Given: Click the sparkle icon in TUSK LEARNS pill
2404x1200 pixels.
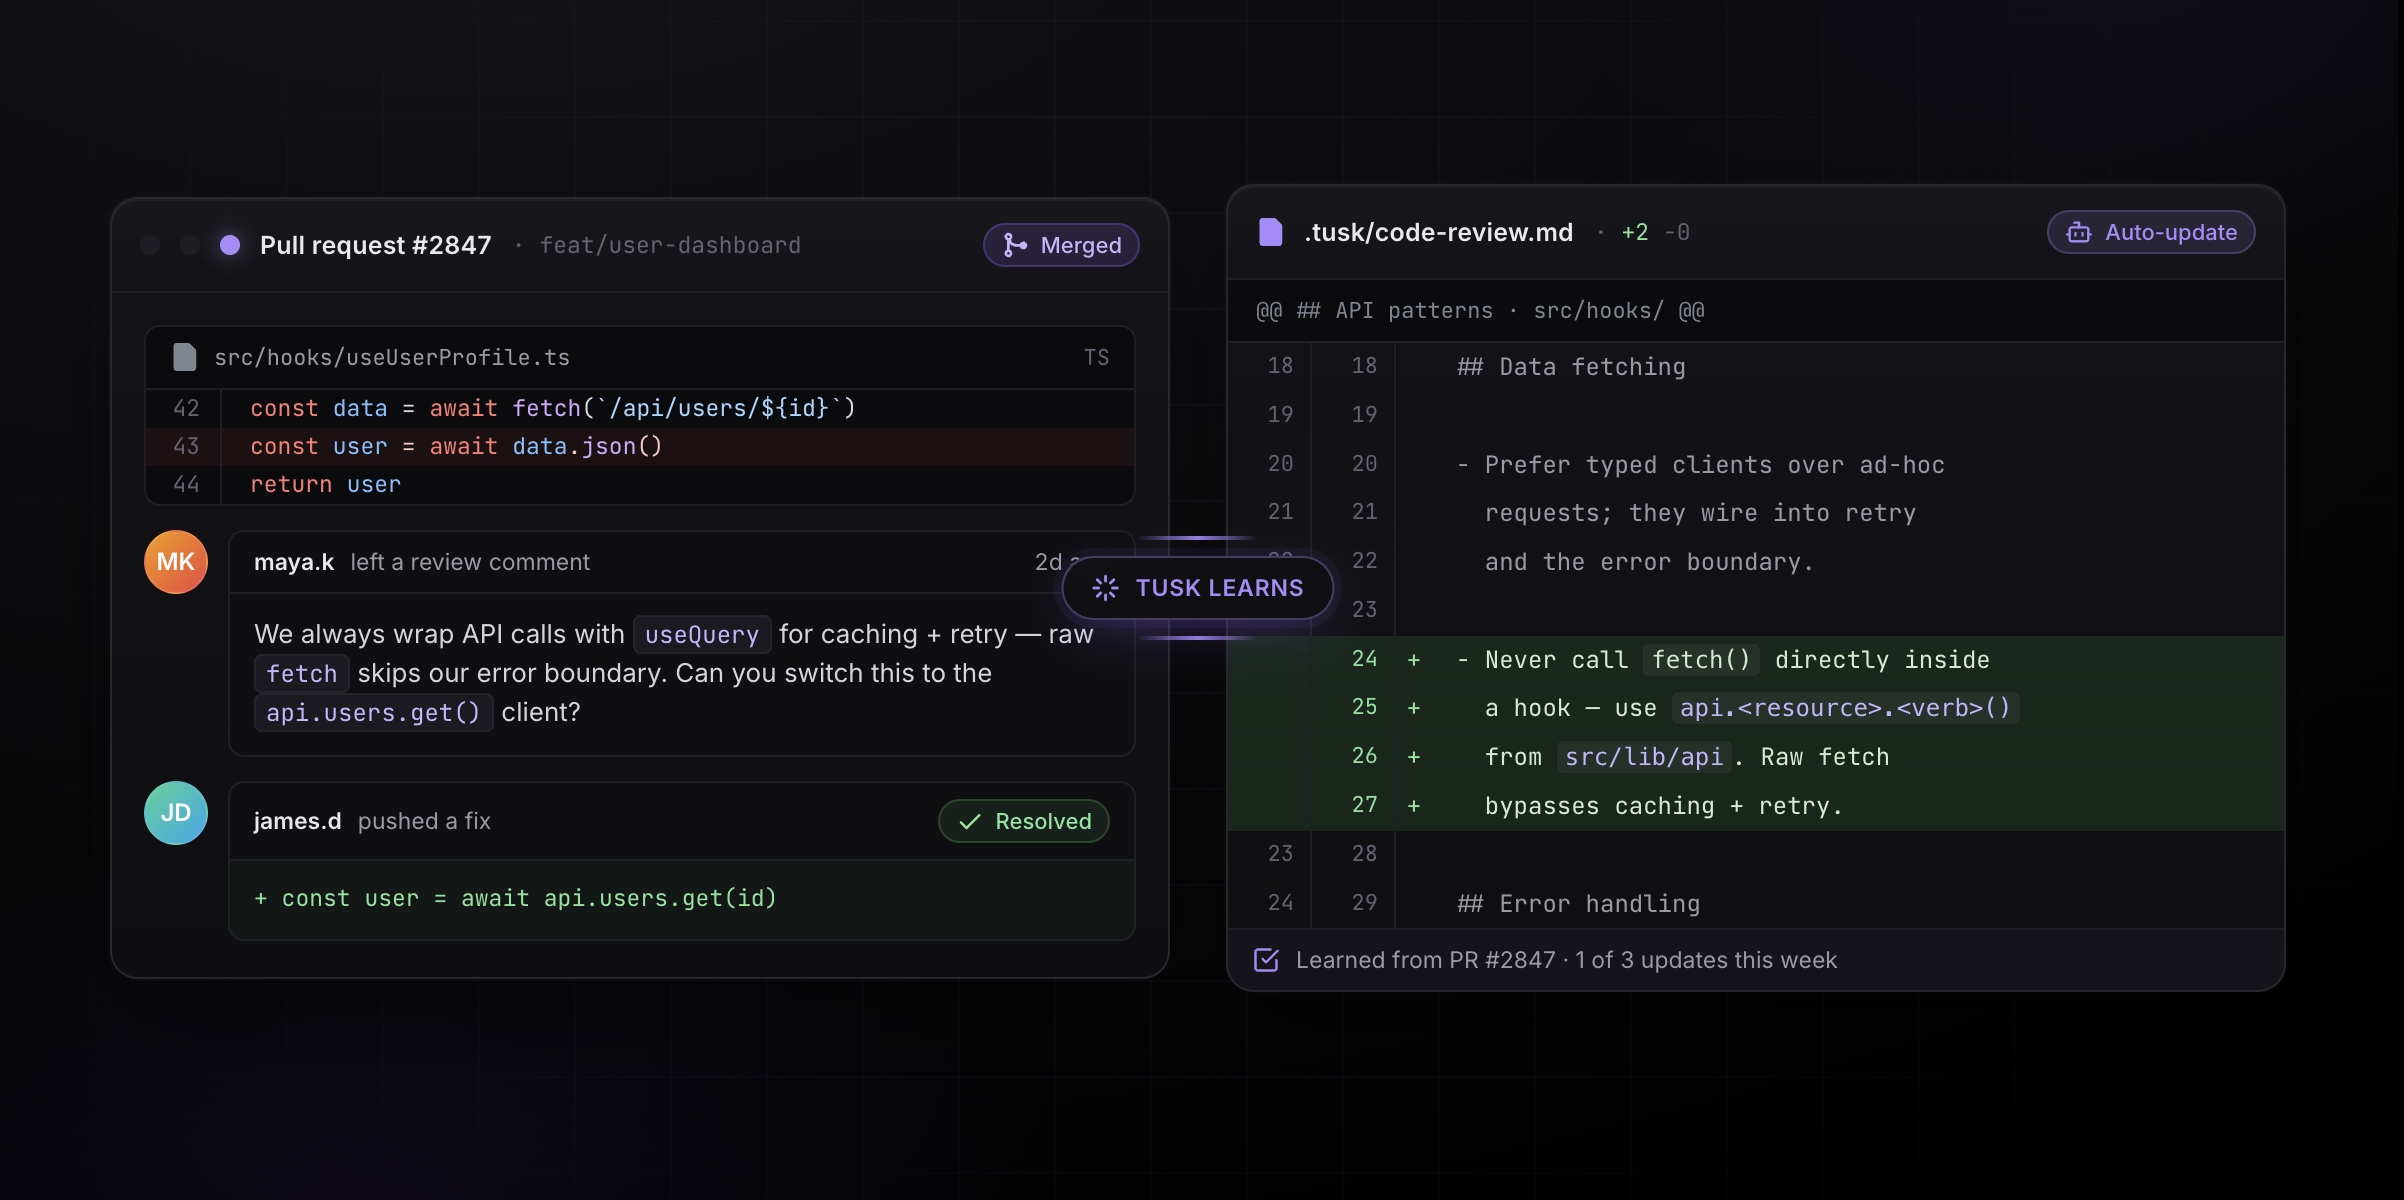Looking at the screenshot, I should 1105,588.
